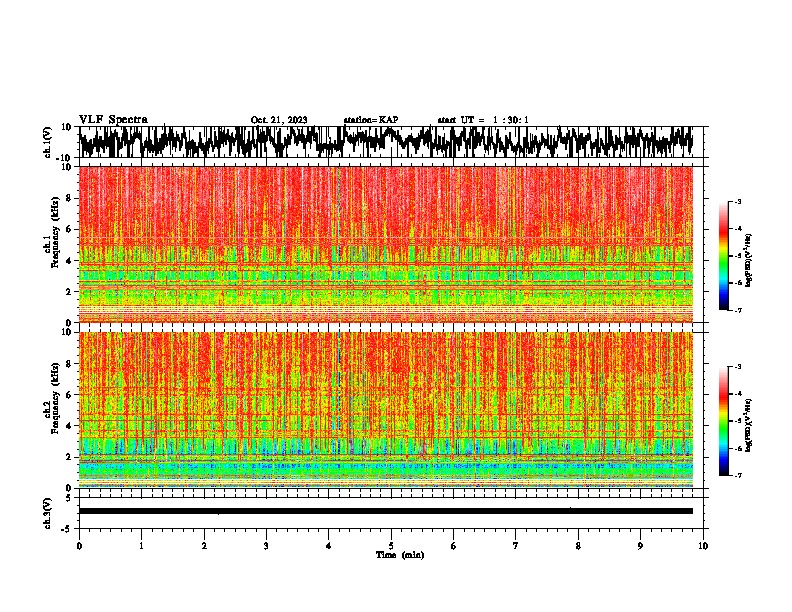Image resolution: width=792 pixels, height=612 pixels.
Task: Select the date label "Oct. 21, 2023"
Action: [279, 120]
